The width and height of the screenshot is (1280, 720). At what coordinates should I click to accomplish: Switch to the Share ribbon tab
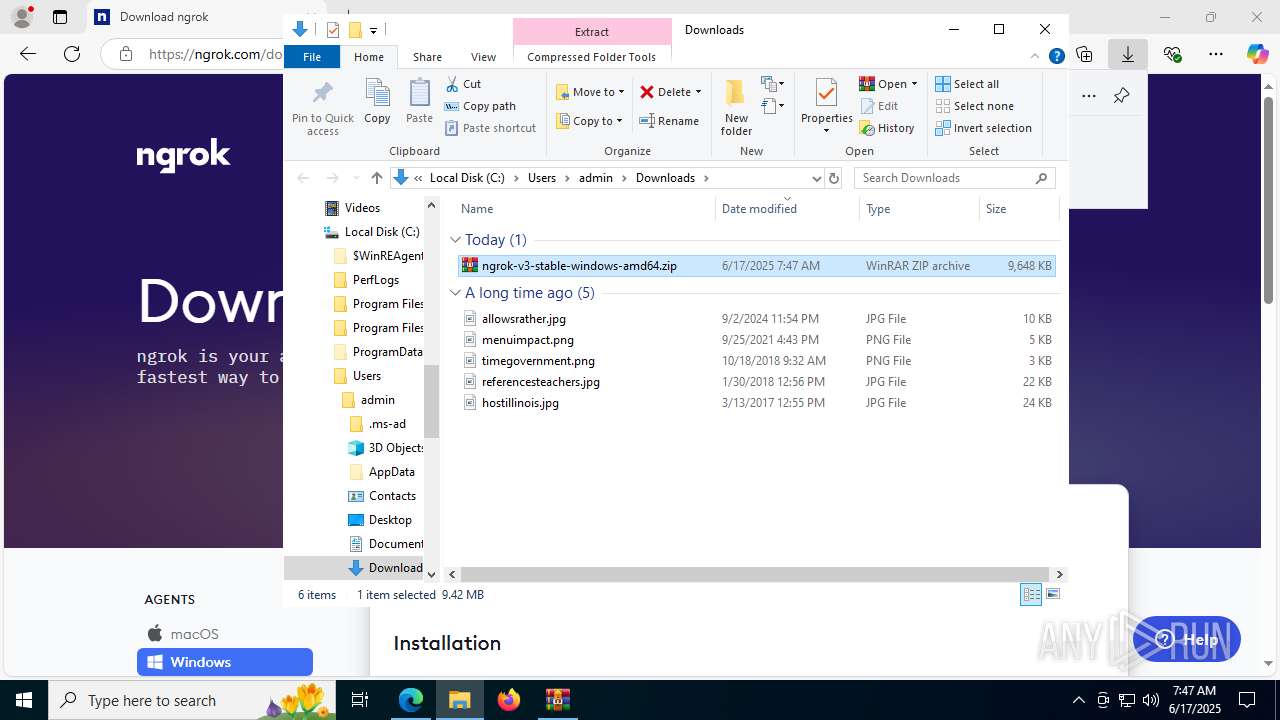[427, 57]
